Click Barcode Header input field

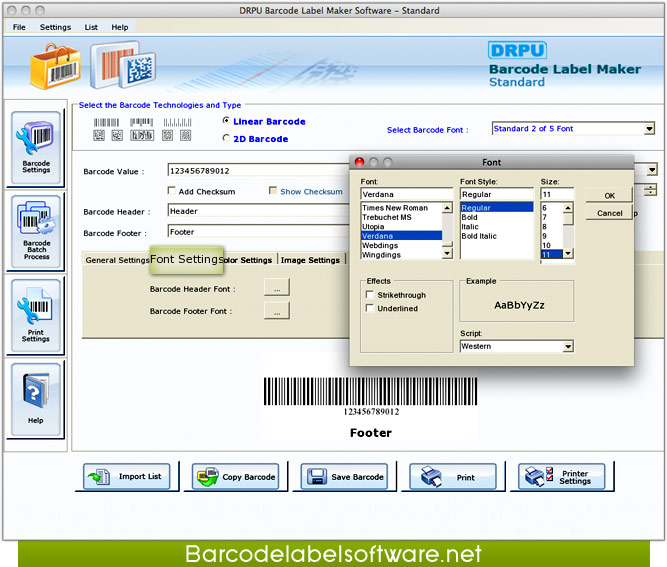(259, 211)
